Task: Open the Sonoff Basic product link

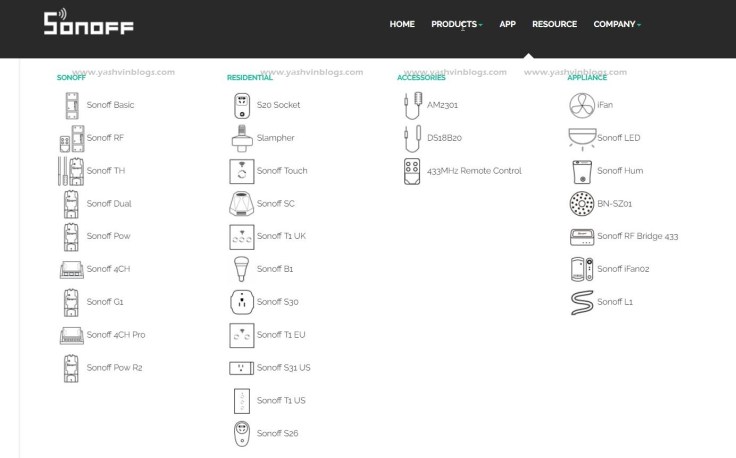Action: click(x=110, y=105)
